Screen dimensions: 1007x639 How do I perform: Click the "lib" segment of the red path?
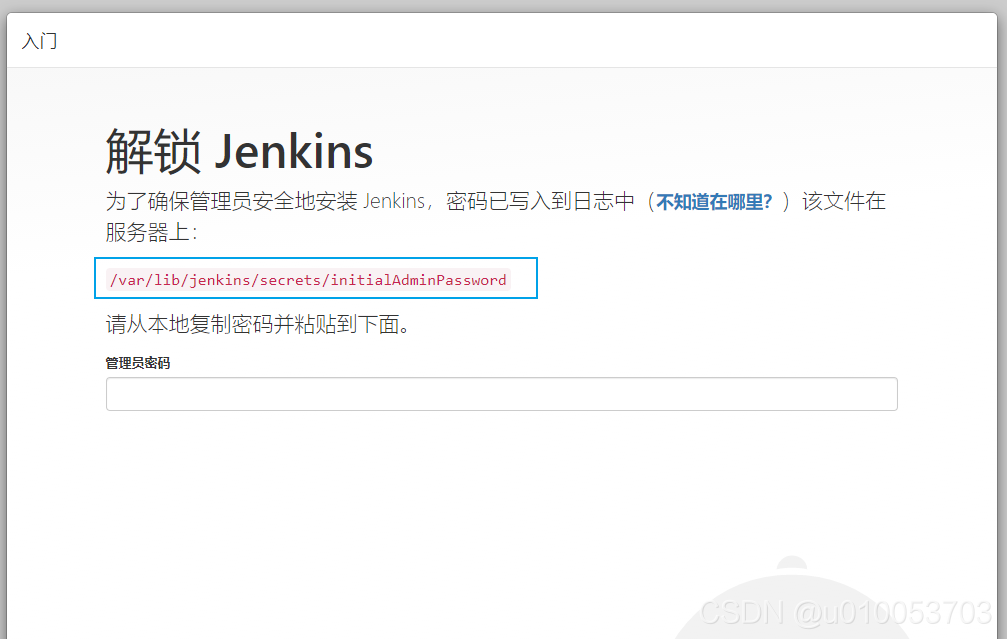166,280
